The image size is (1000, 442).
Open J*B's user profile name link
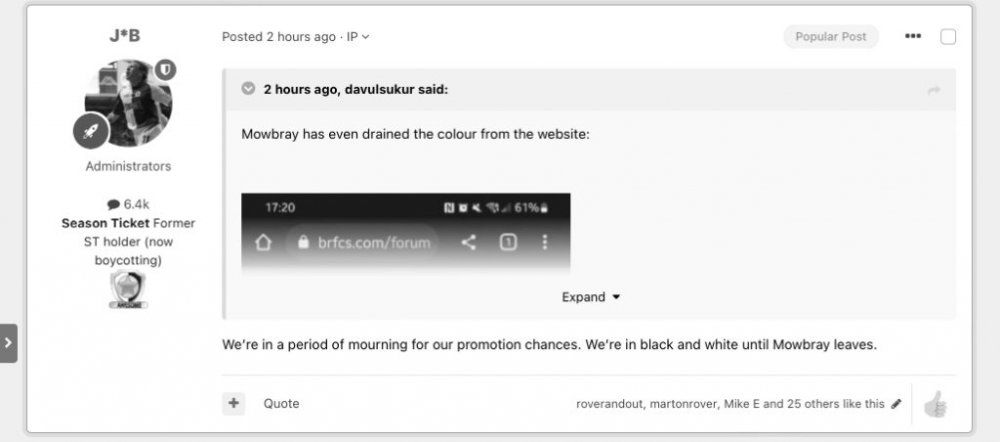125,36
